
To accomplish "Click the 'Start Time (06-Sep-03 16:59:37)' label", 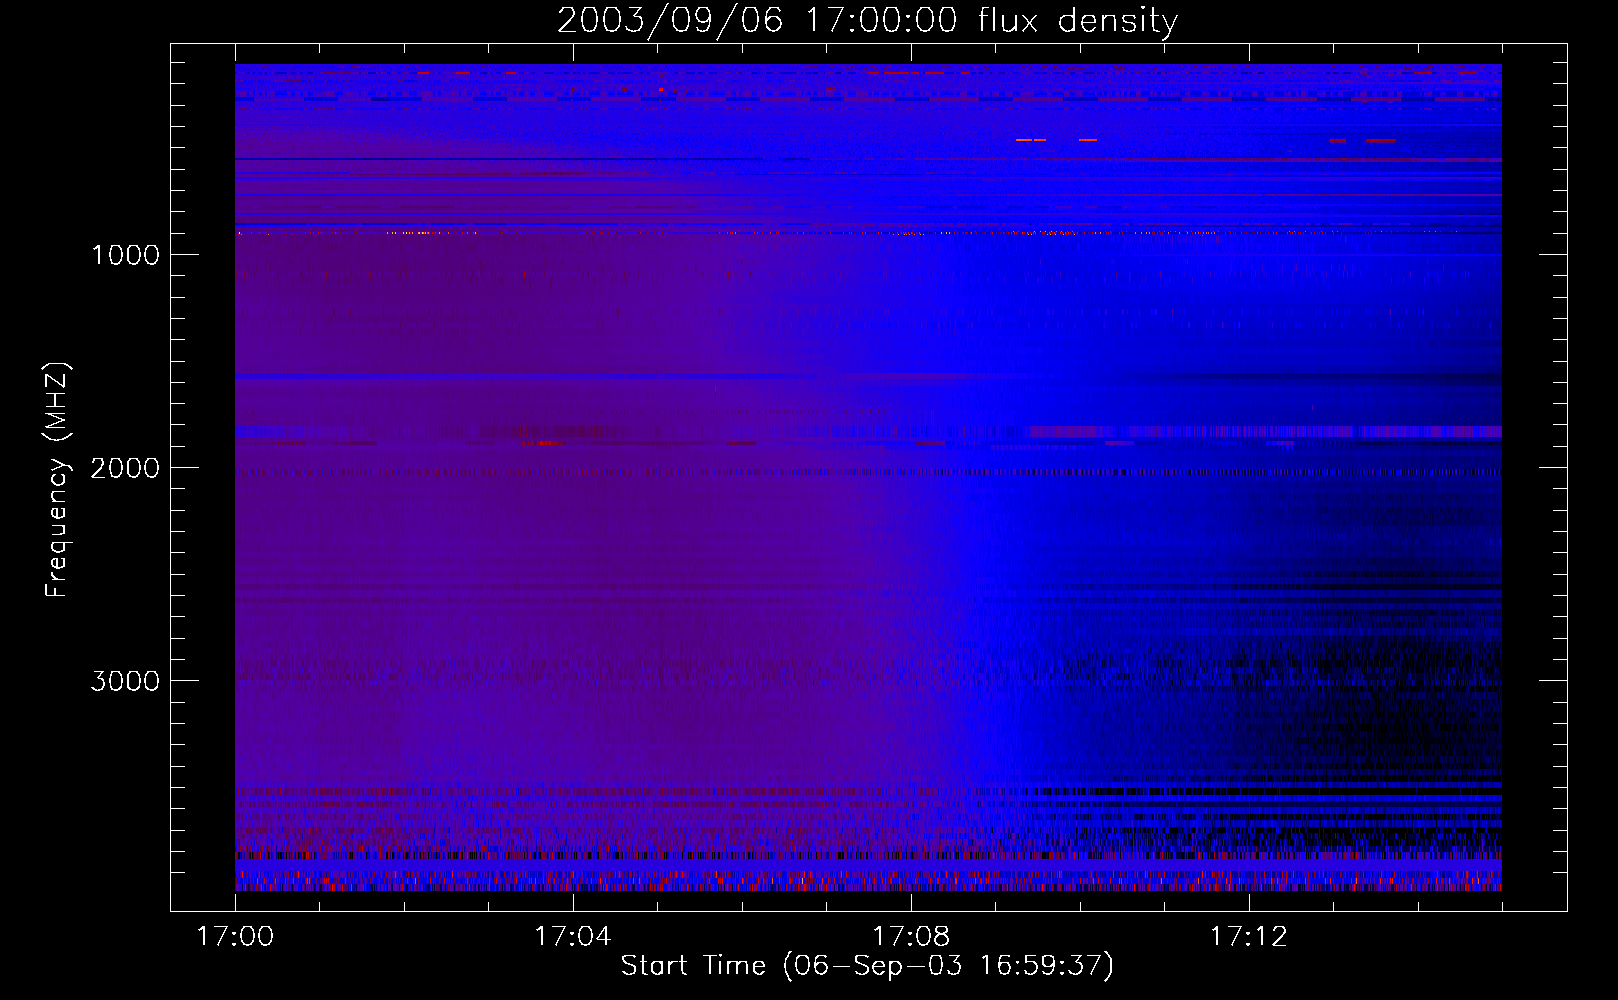I will [x=867, y=966].
